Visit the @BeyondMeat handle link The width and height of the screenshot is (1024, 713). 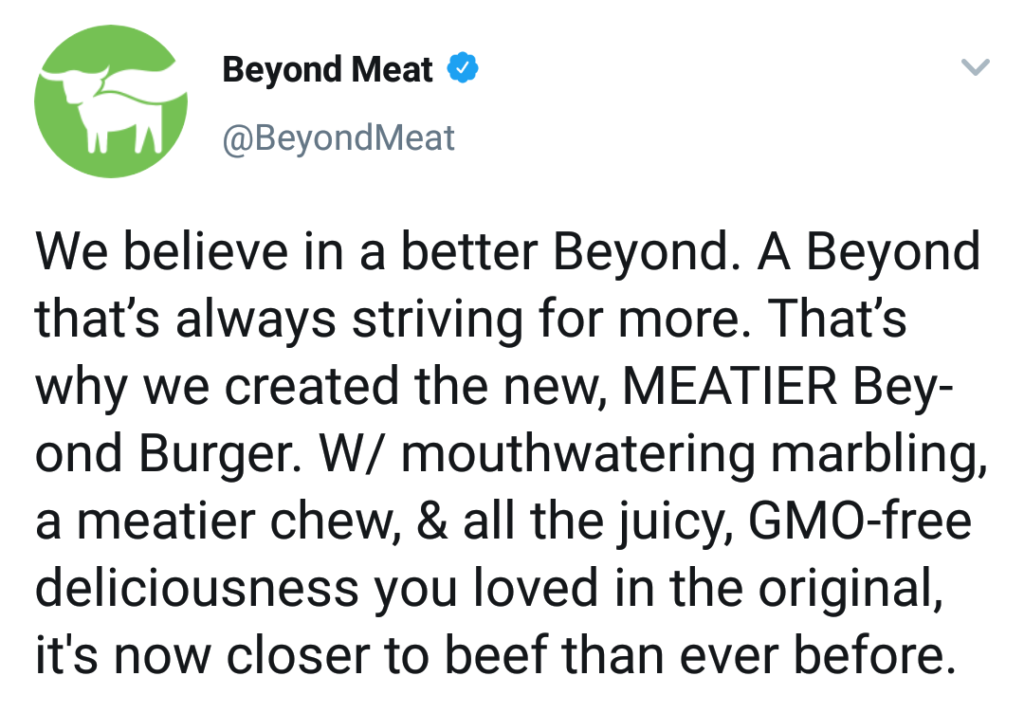pos(338,138)
